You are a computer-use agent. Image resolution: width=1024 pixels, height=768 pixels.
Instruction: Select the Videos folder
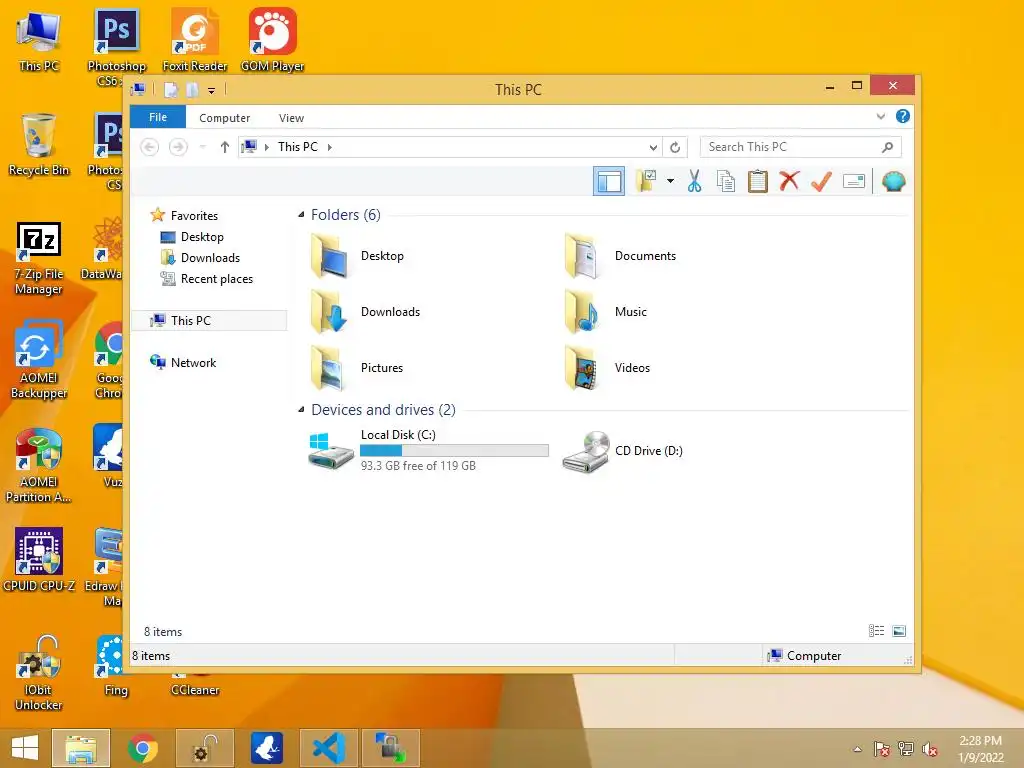(x=607, y=368)
